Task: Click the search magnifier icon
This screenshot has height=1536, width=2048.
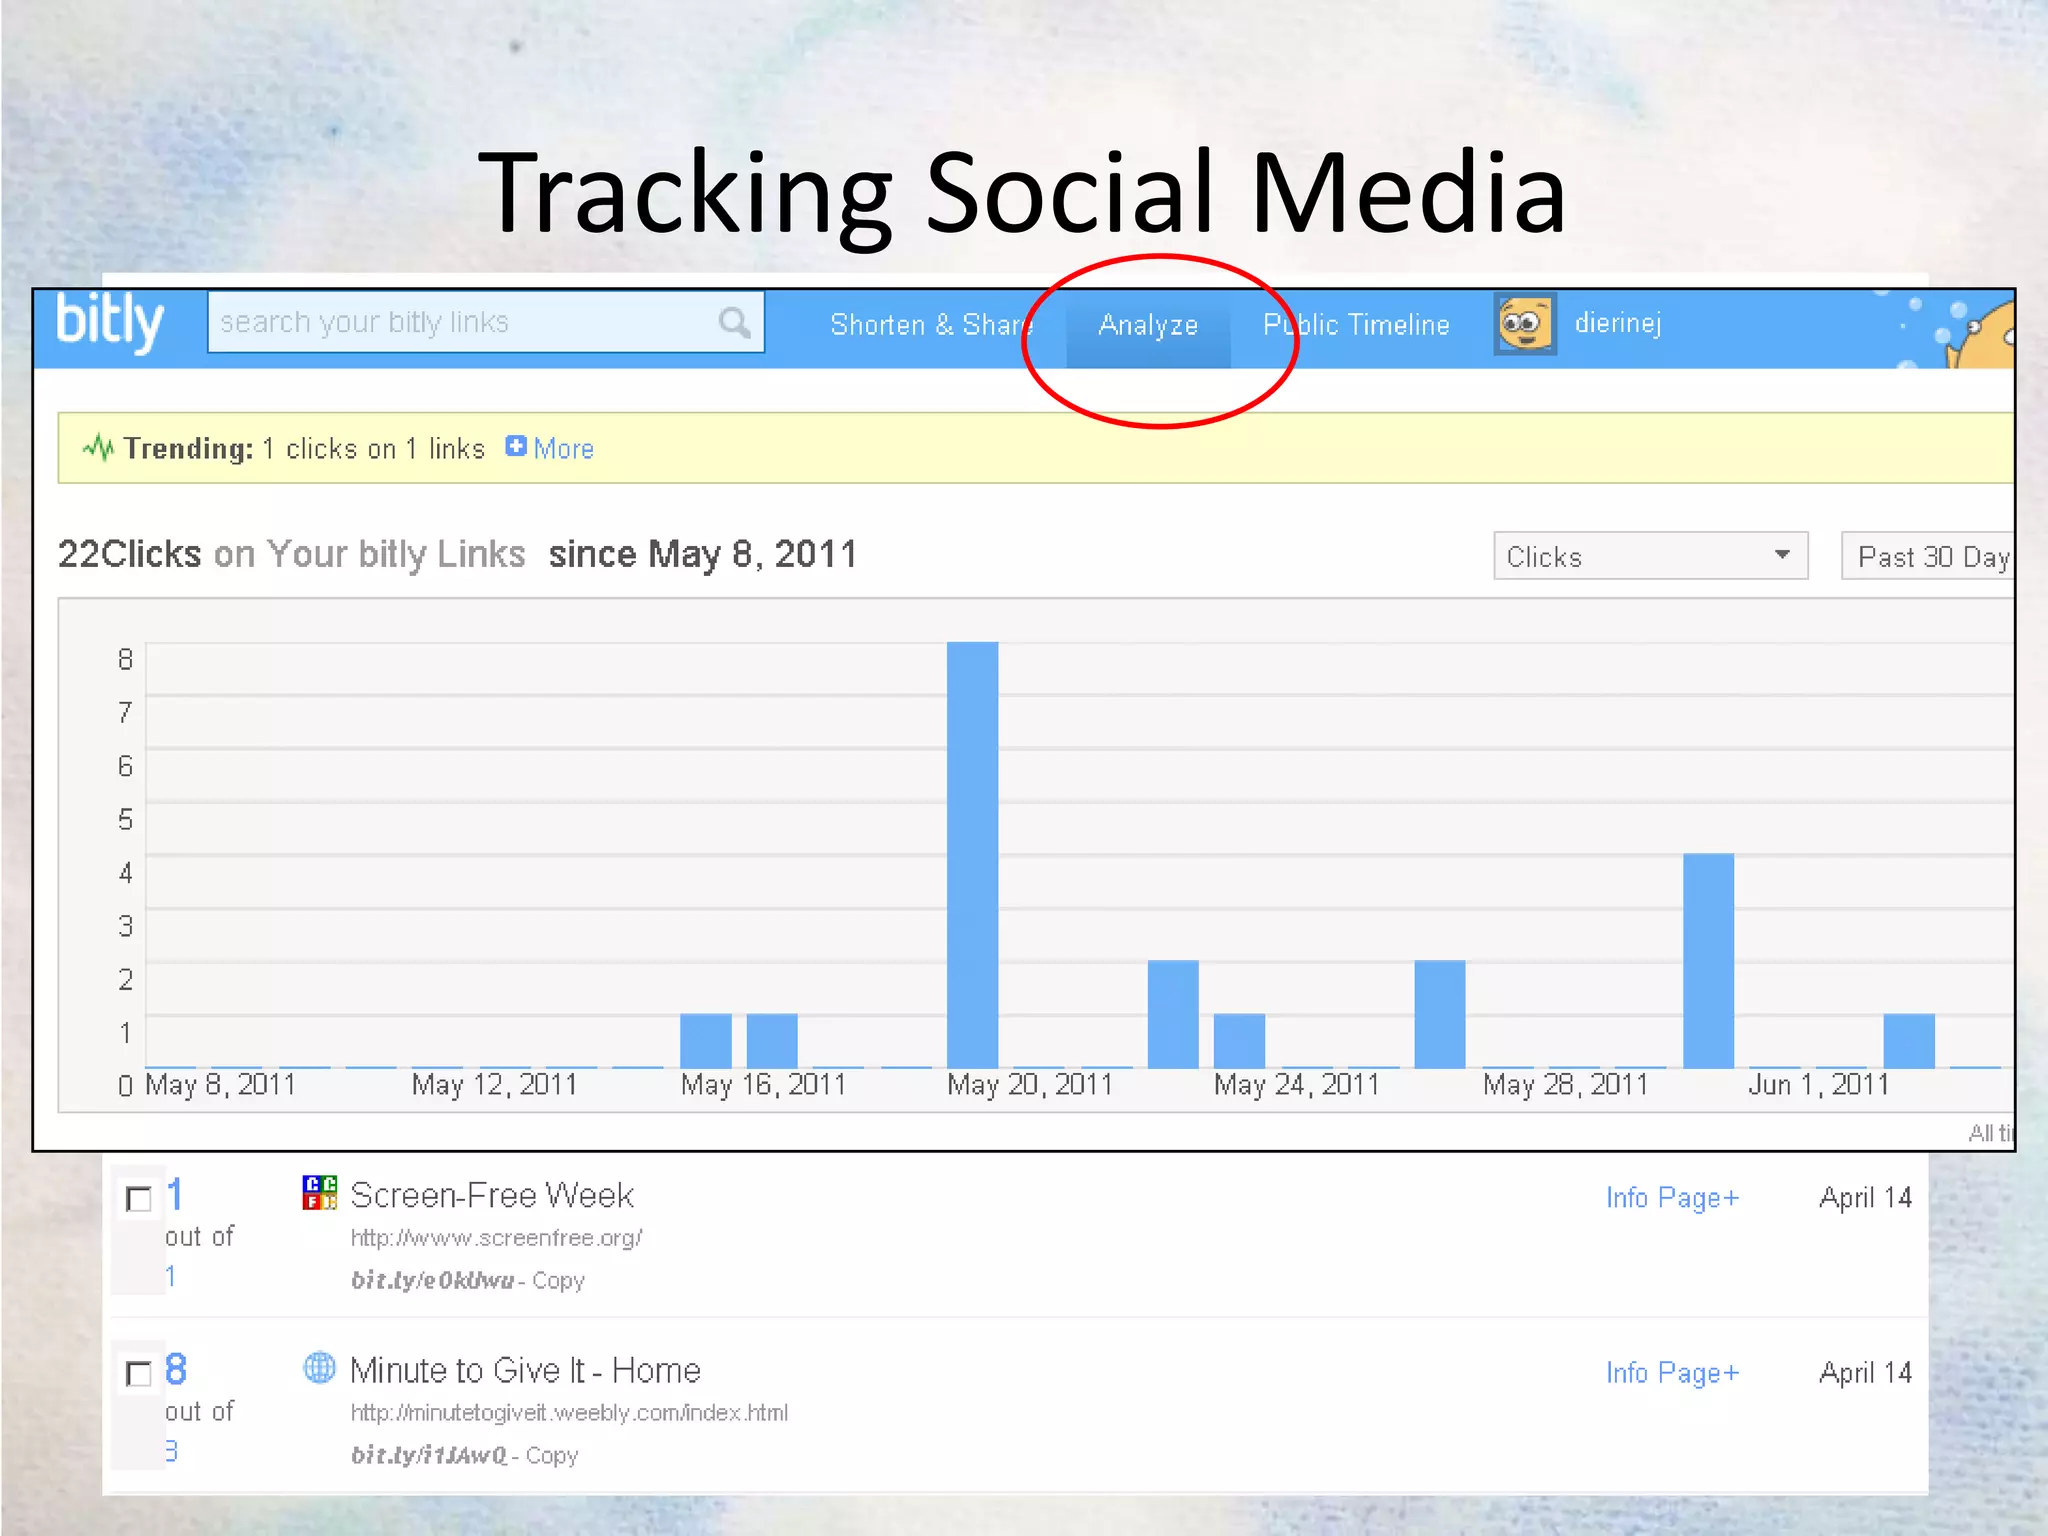Action: coord(734,322)
